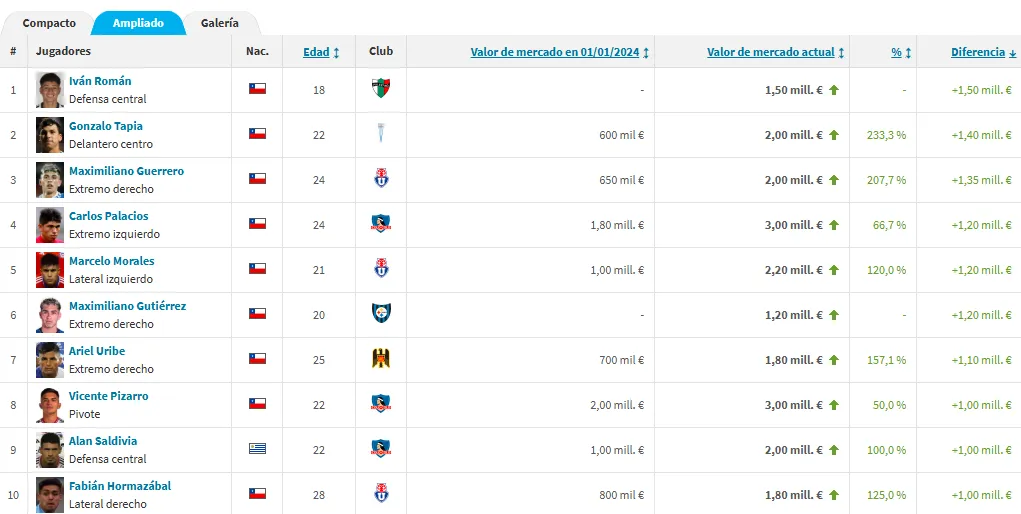This screenshot has height=514, width=1021.
Task: Click Ariel Uribe's player photo thumbnail
Action: coord(50,359)
